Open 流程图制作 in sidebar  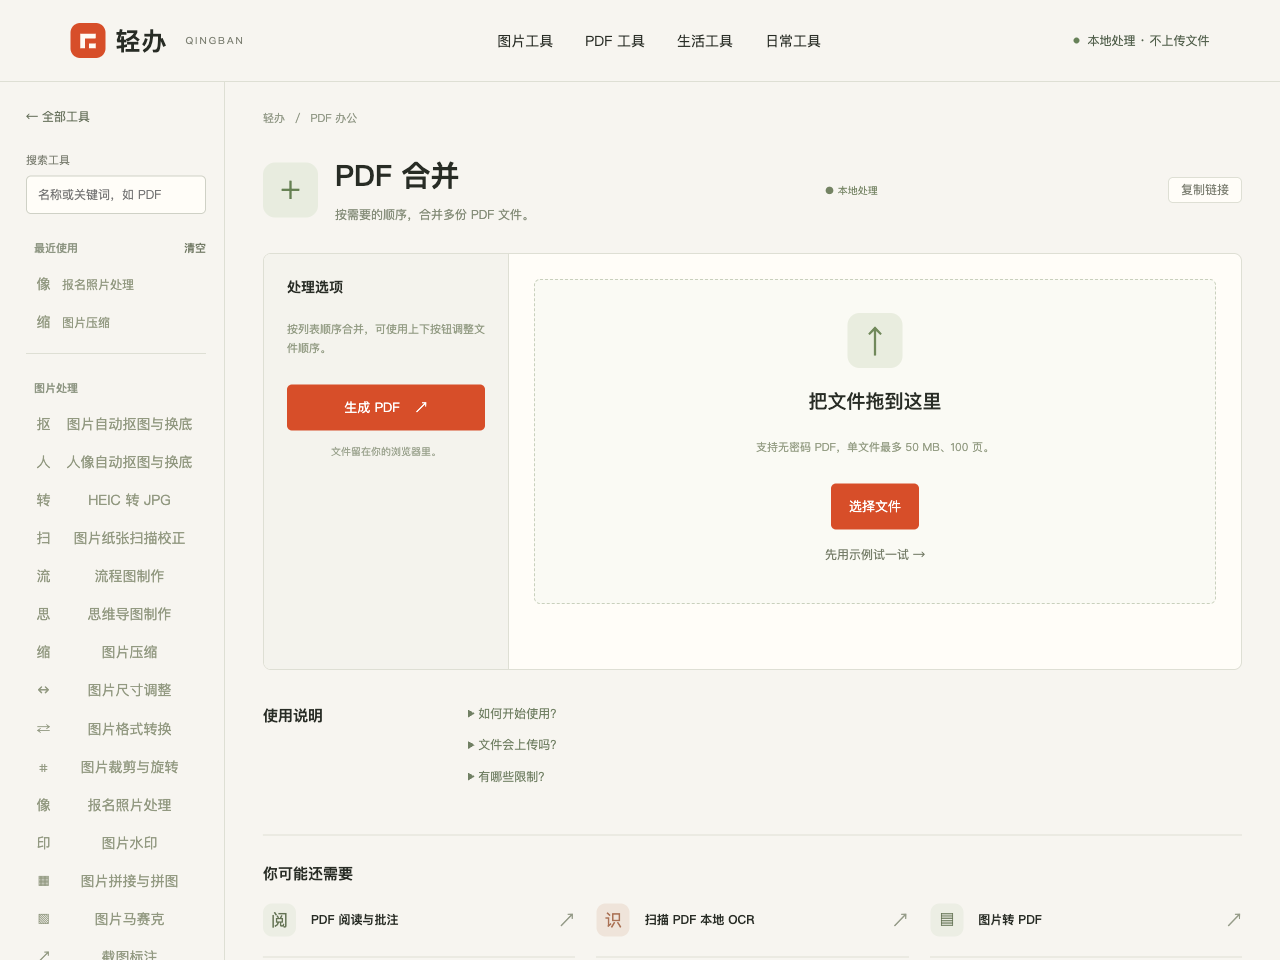coord(116,576)
